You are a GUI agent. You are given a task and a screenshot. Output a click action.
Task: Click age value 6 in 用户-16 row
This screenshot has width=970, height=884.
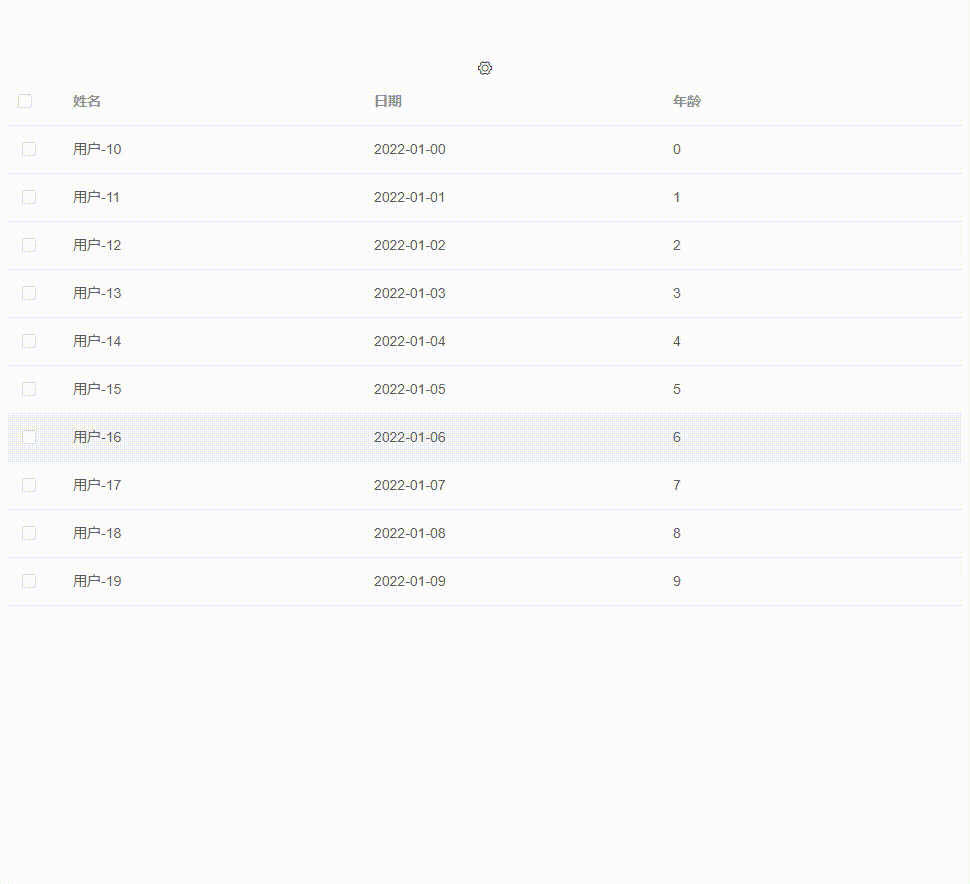tap(677, 437)
